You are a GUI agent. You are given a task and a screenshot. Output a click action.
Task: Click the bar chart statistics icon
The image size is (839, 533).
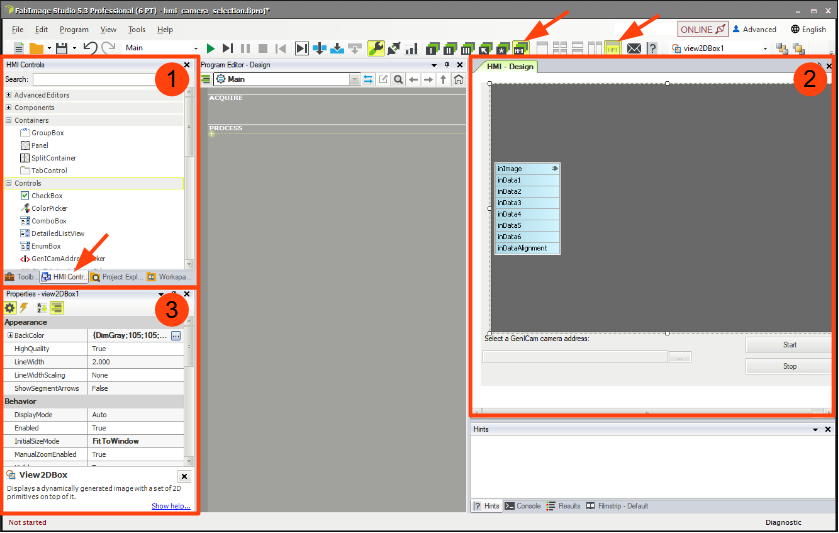(411, 49)
